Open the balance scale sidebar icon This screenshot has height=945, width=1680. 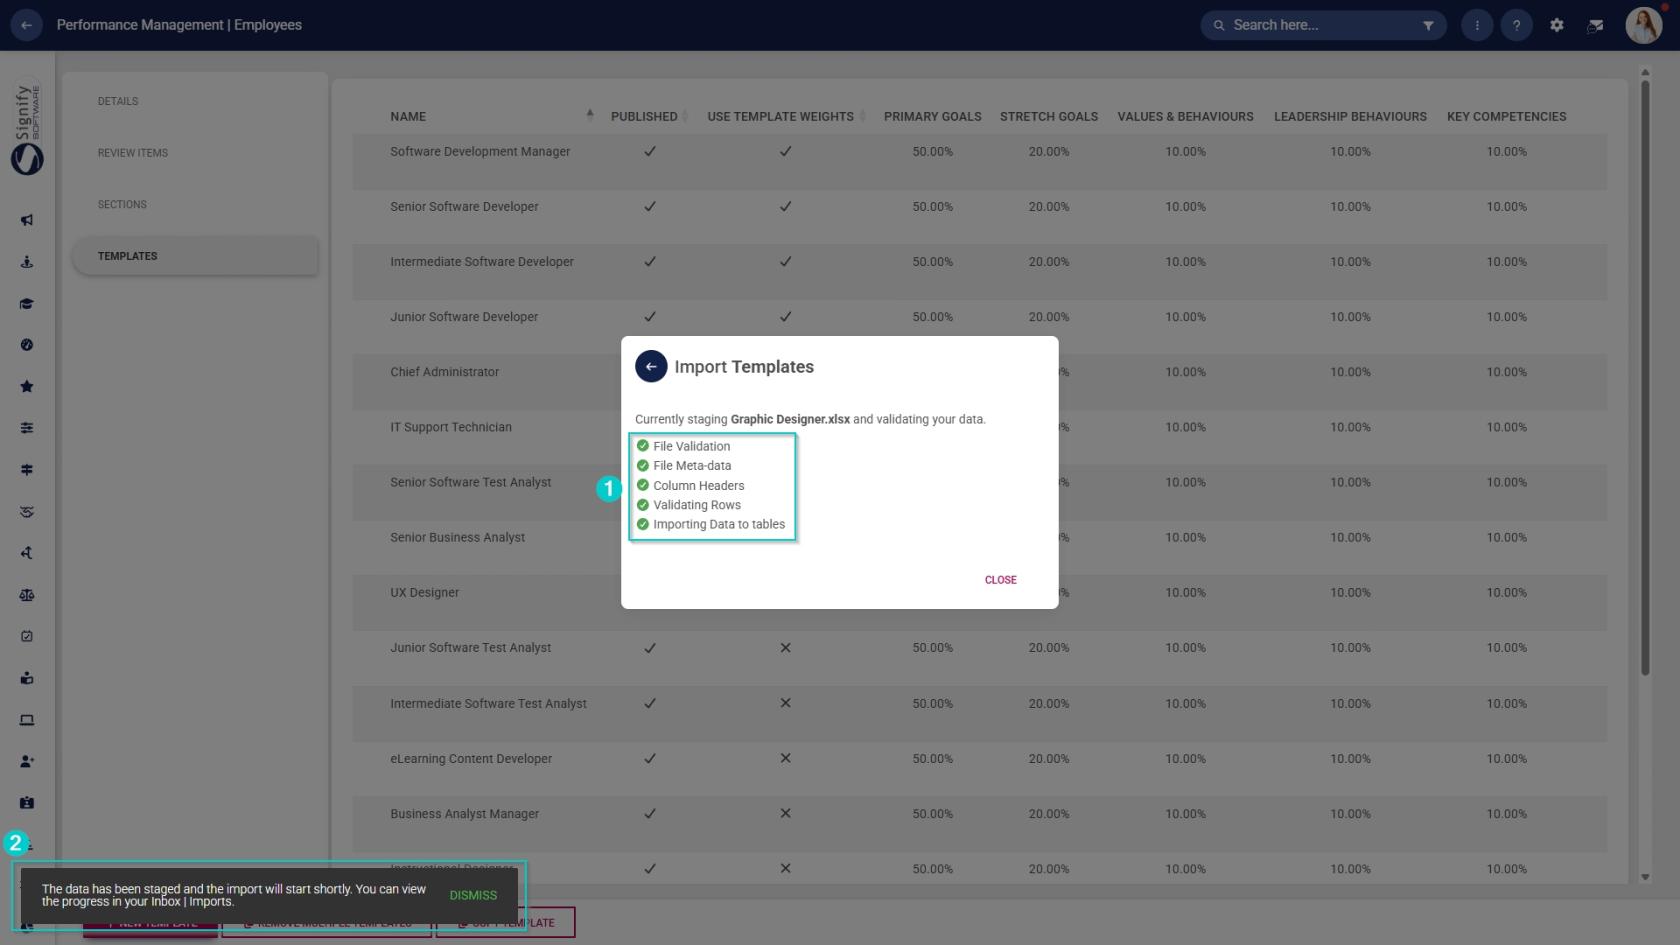pos(27,595)
